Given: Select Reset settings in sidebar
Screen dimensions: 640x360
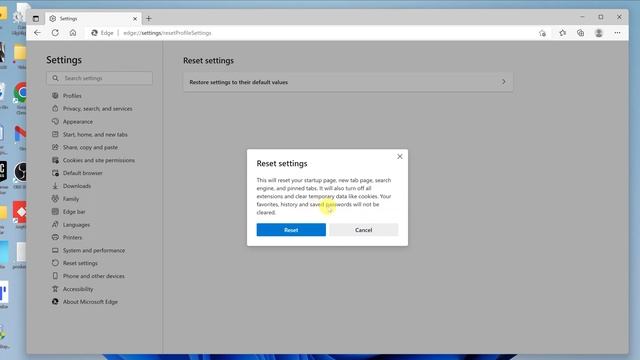Looking at the screenshot, I should click(x=80, y=263).
